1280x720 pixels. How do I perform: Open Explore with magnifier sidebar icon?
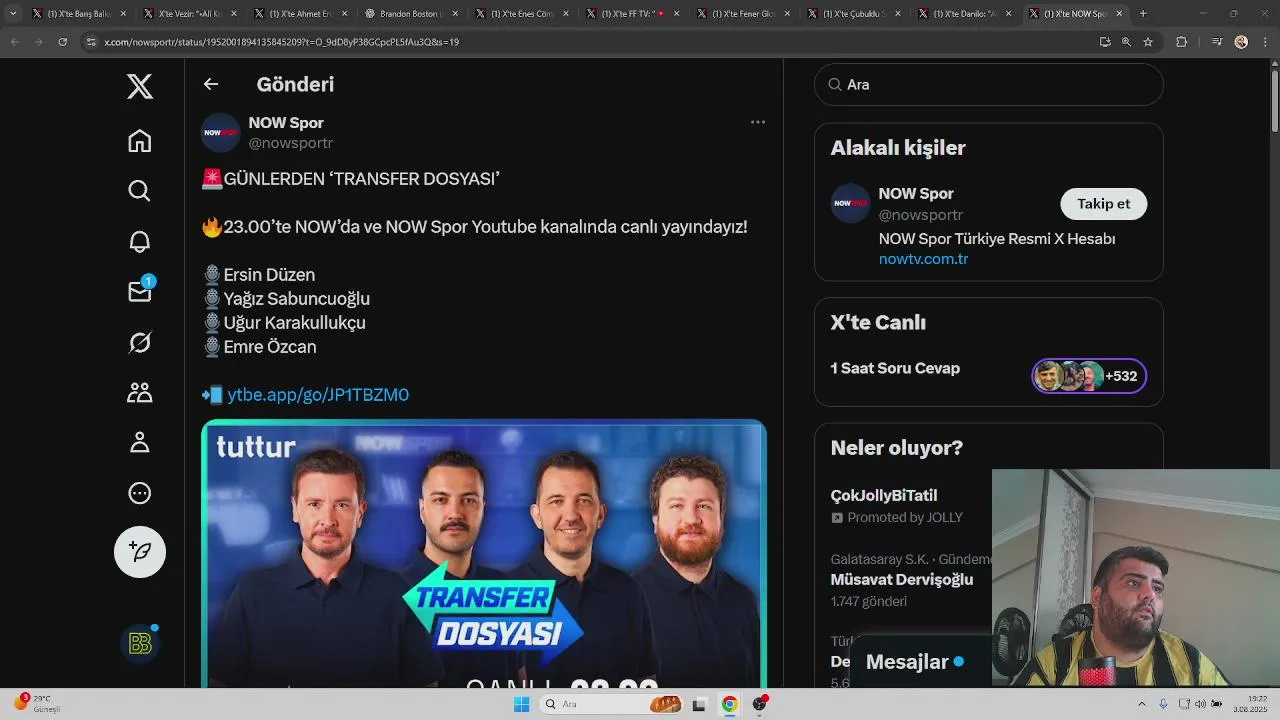[140, 191]
